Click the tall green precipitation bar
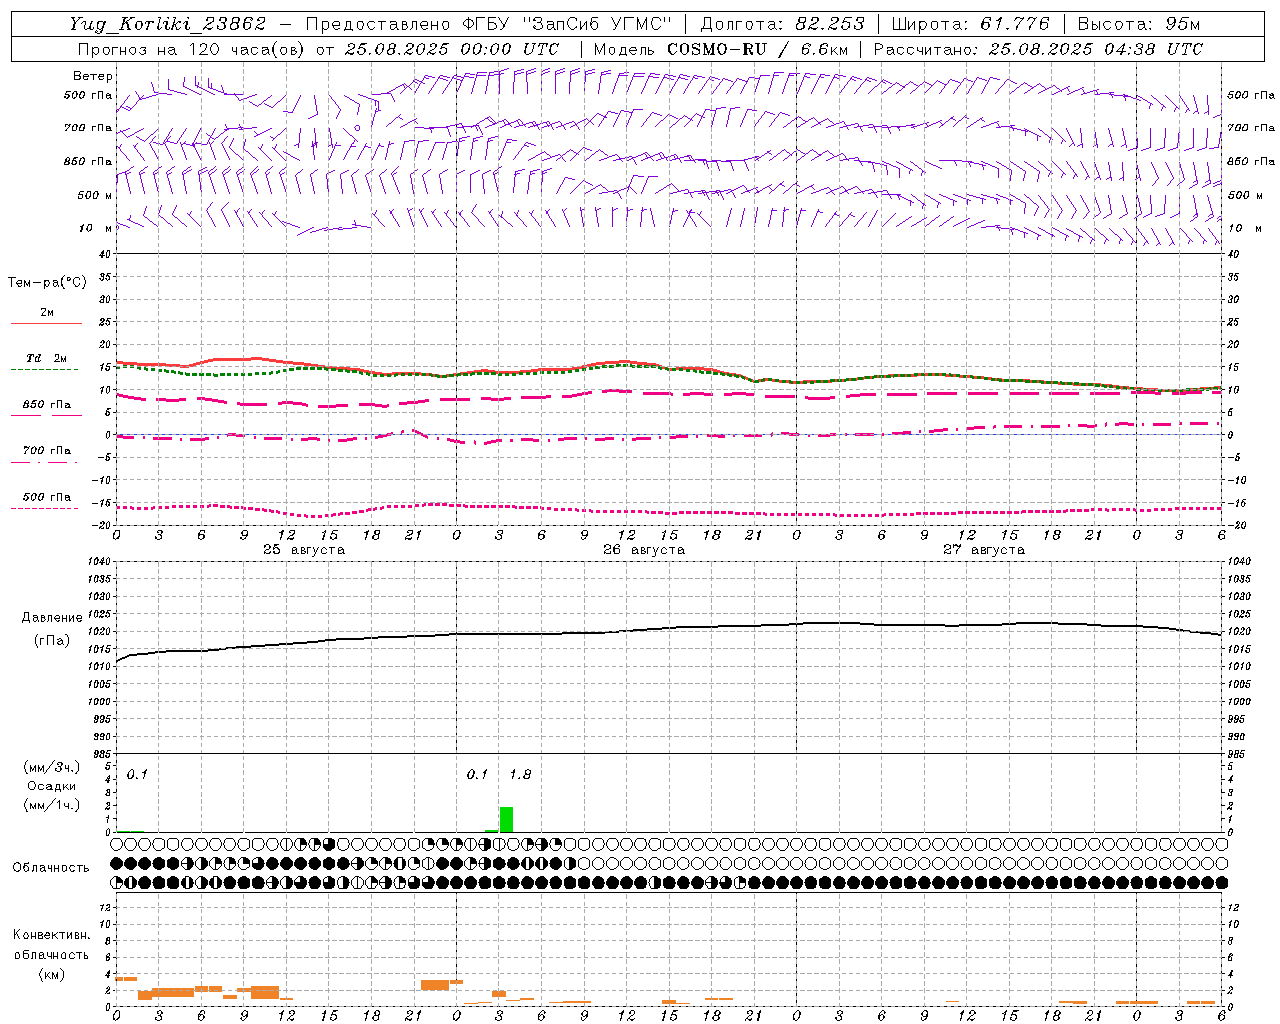The image size is (1280, 1024). point(506,819)
